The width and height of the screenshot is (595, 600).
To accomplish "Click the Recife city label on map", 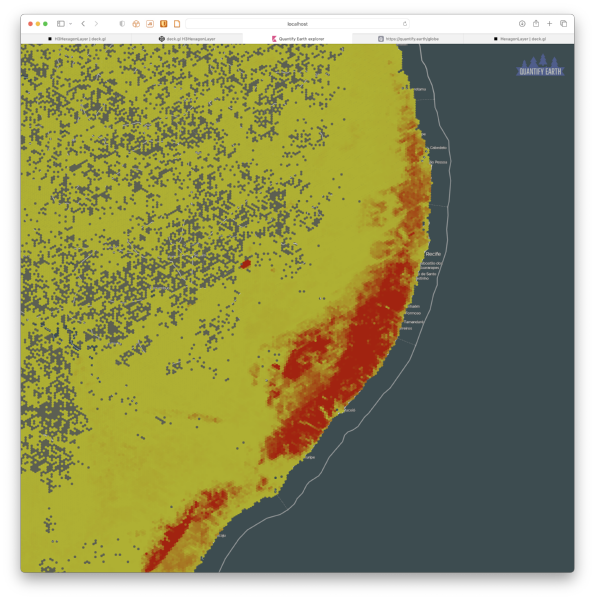I will coord(433,254).
